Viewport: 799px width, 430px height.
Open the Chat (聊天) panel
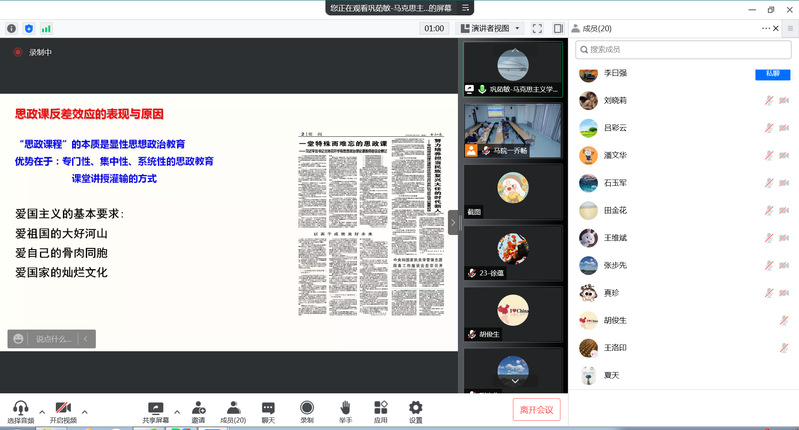click(268, 412)
